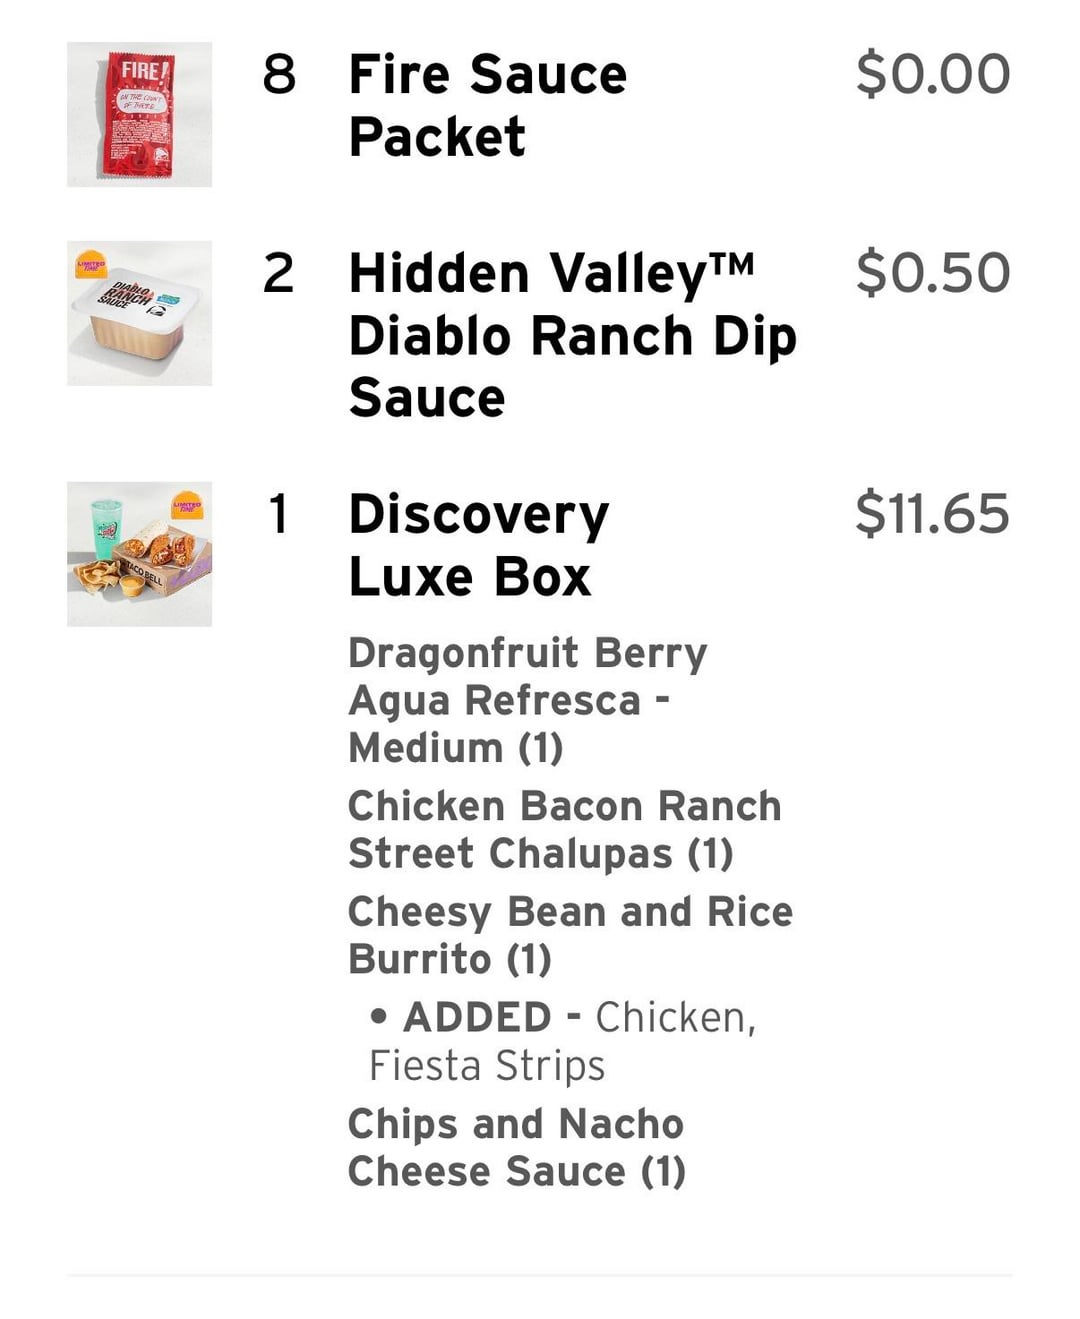Select quantity 2 for Diablo Ranch Dip

pos(279,273)
